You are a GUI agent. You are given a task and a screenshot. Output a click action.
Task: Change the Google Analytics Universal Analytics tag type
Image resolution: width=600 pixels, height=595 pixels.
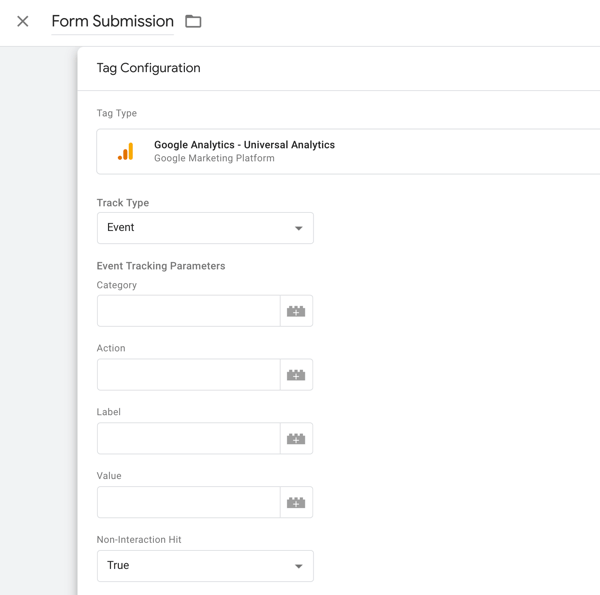tap(348, 152)
